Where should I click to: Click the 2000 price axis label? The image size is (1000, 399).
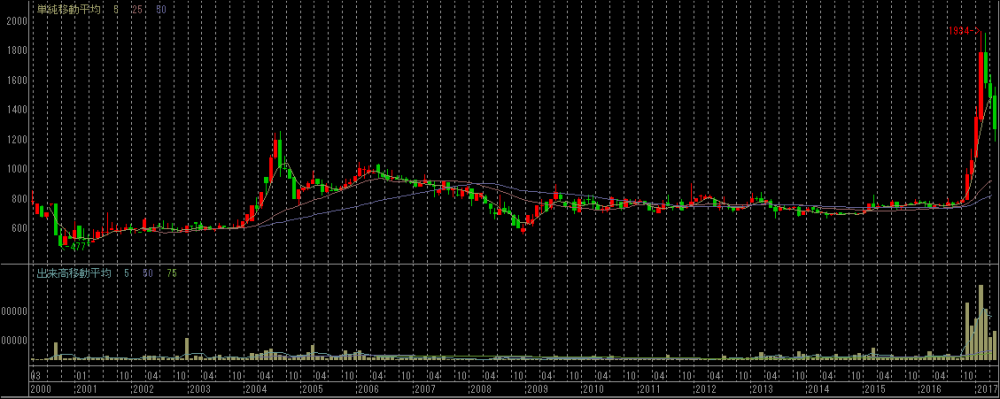[x=15, y=20]
